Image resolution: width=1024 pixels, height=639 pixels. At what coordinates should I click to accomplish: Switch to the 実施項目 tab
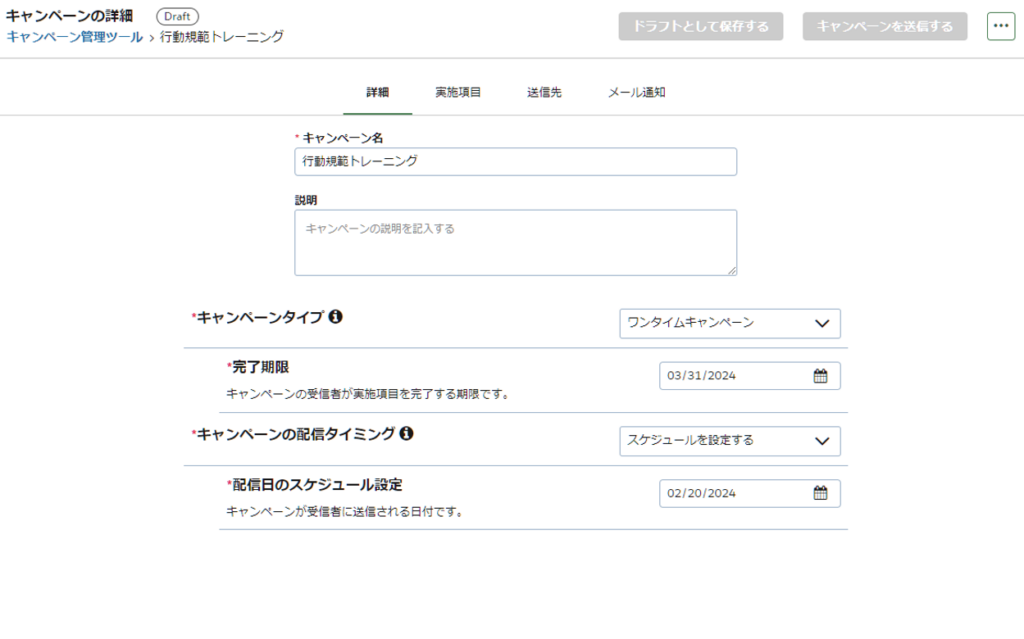click(458, 93)
